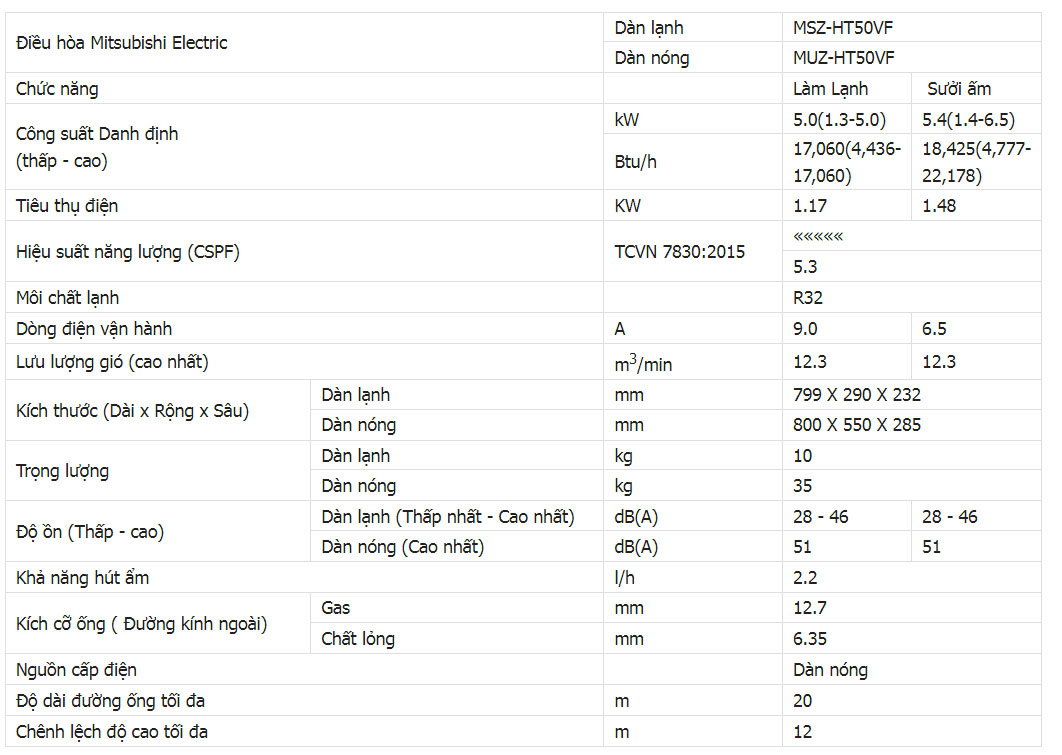
Task: Select the cooling power consumption 1.17
Action: click(810, 206)
